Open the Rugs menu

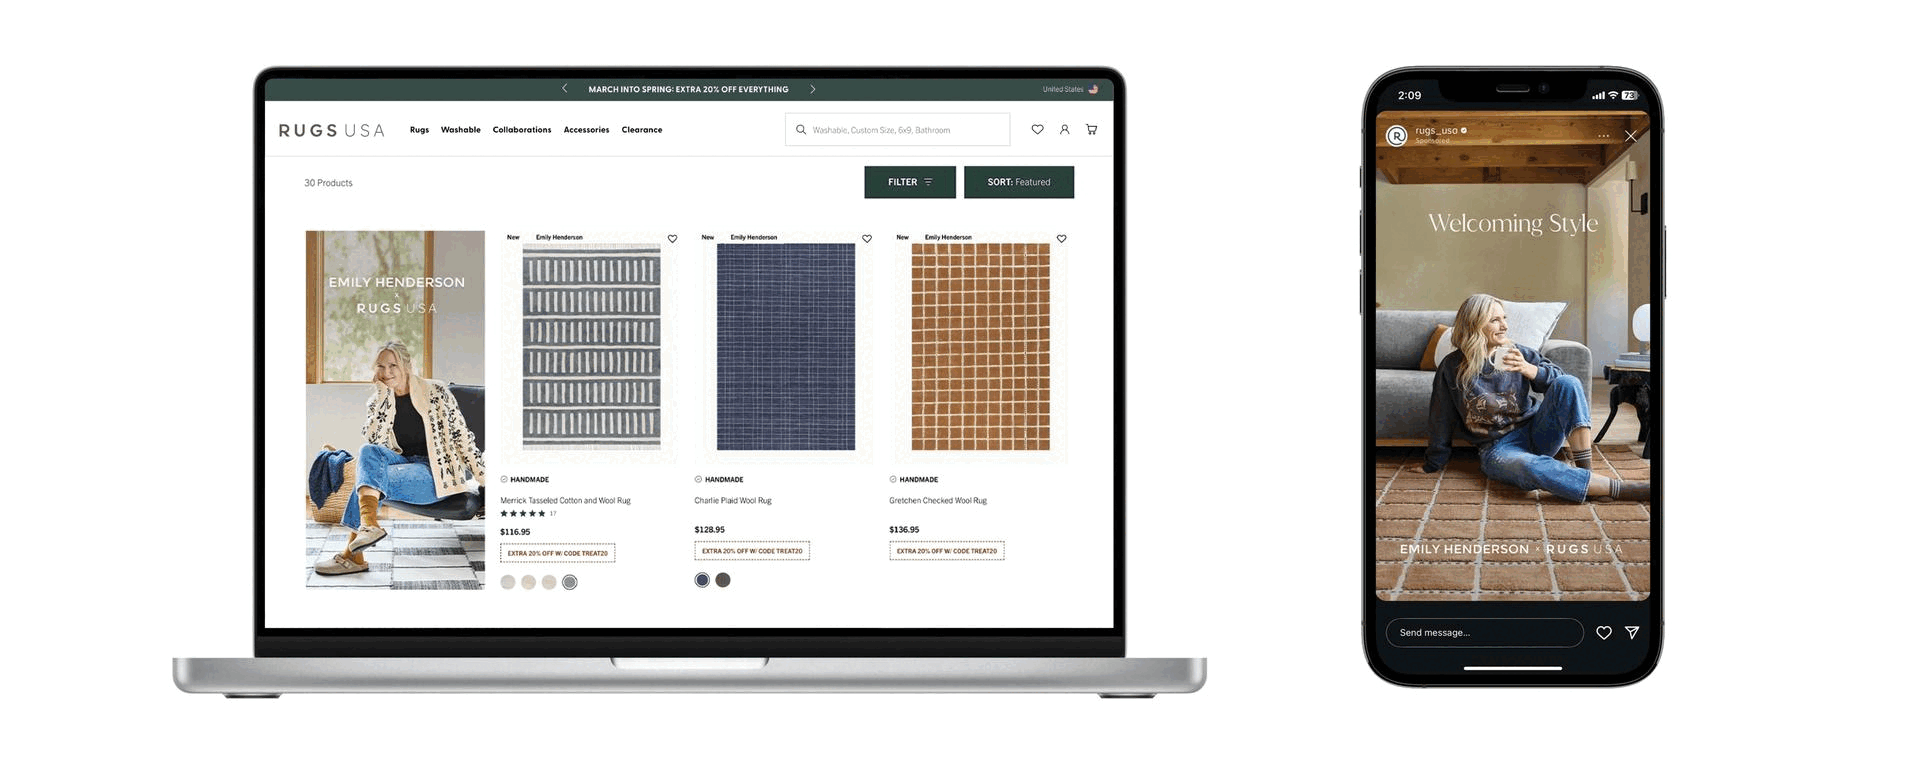pos(419,130)
